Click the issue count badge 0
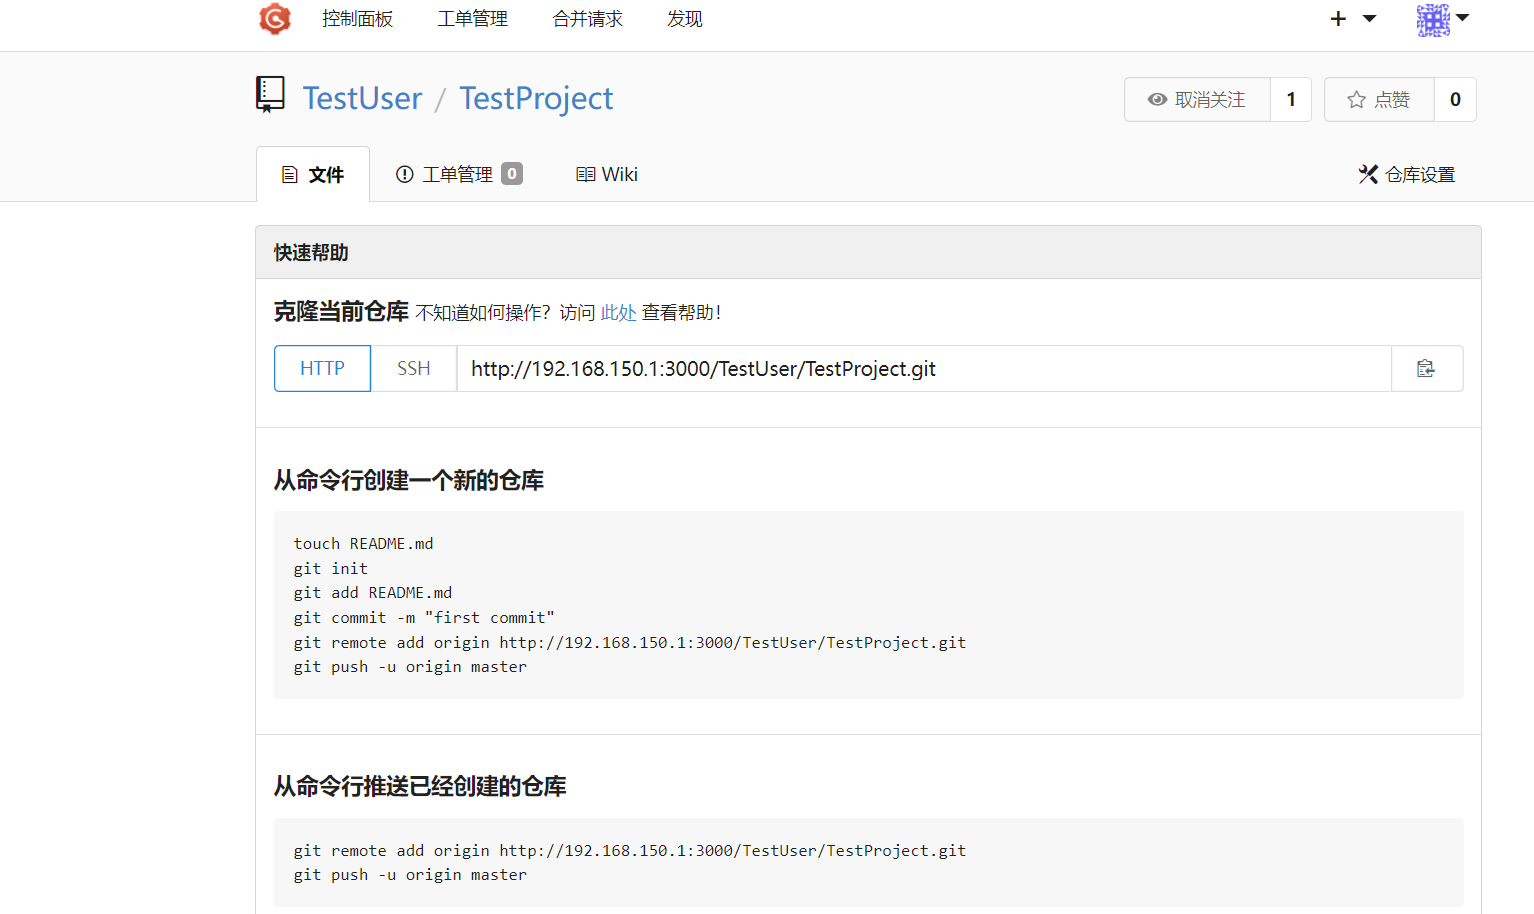 pos(512,174)
